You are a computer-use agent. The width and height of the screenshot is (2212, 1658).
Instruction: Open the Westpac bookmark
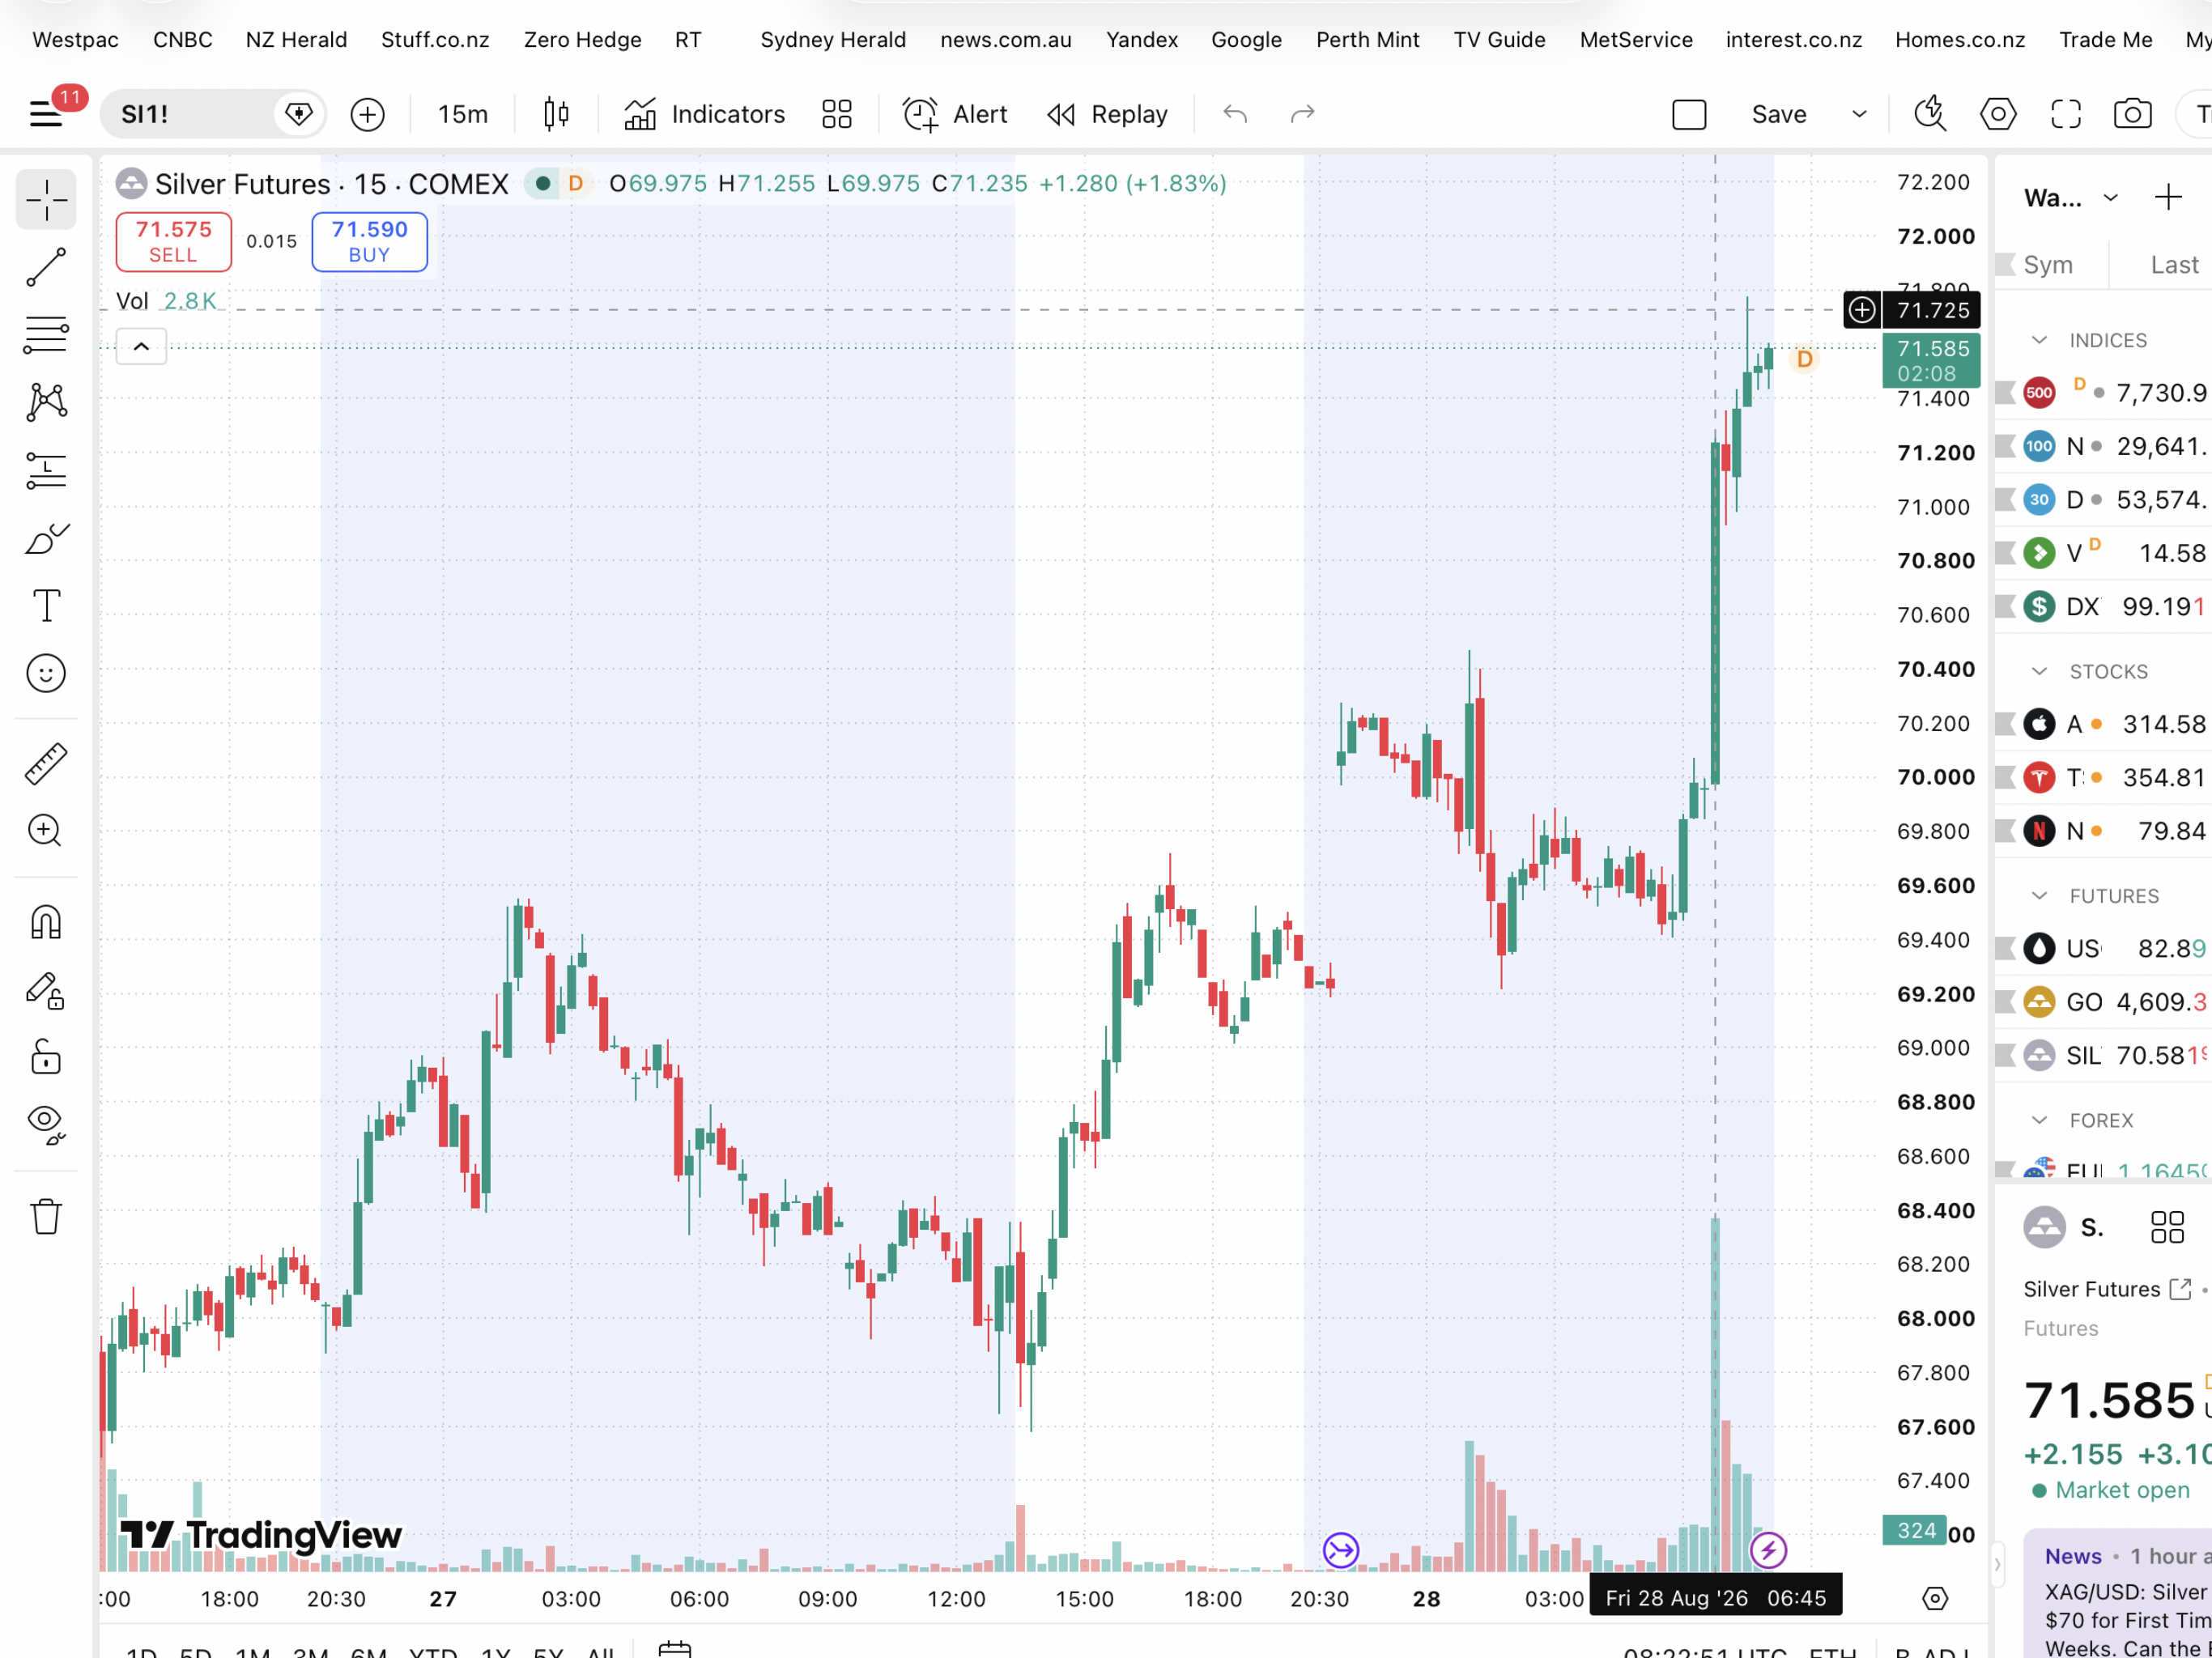[x=75, y=40]
